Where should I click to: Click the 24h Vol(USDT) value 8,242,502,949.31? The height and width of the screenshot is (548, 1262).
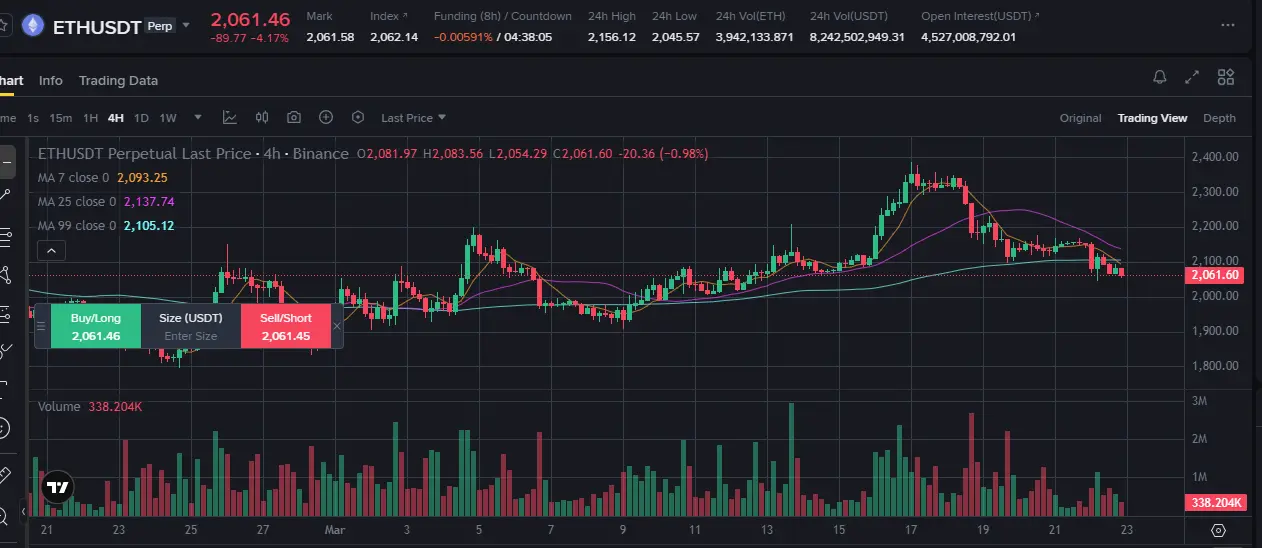click(x=857, y=37)
